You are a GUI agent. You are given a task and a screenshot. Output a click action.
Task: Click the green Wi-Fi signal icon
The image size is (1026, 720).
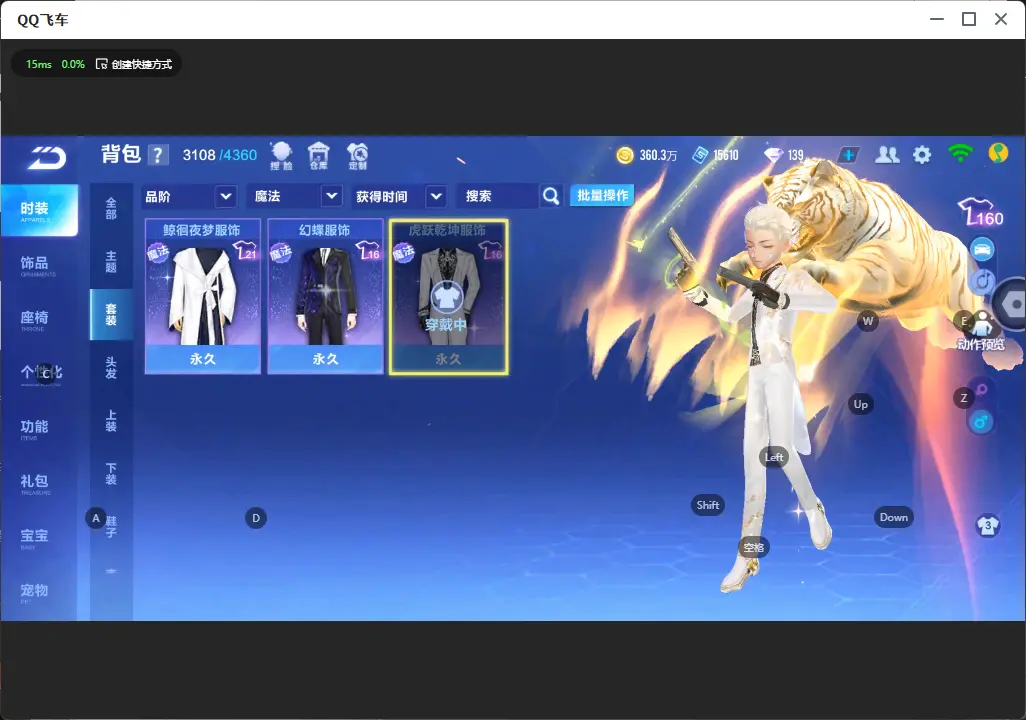[960, 154]
